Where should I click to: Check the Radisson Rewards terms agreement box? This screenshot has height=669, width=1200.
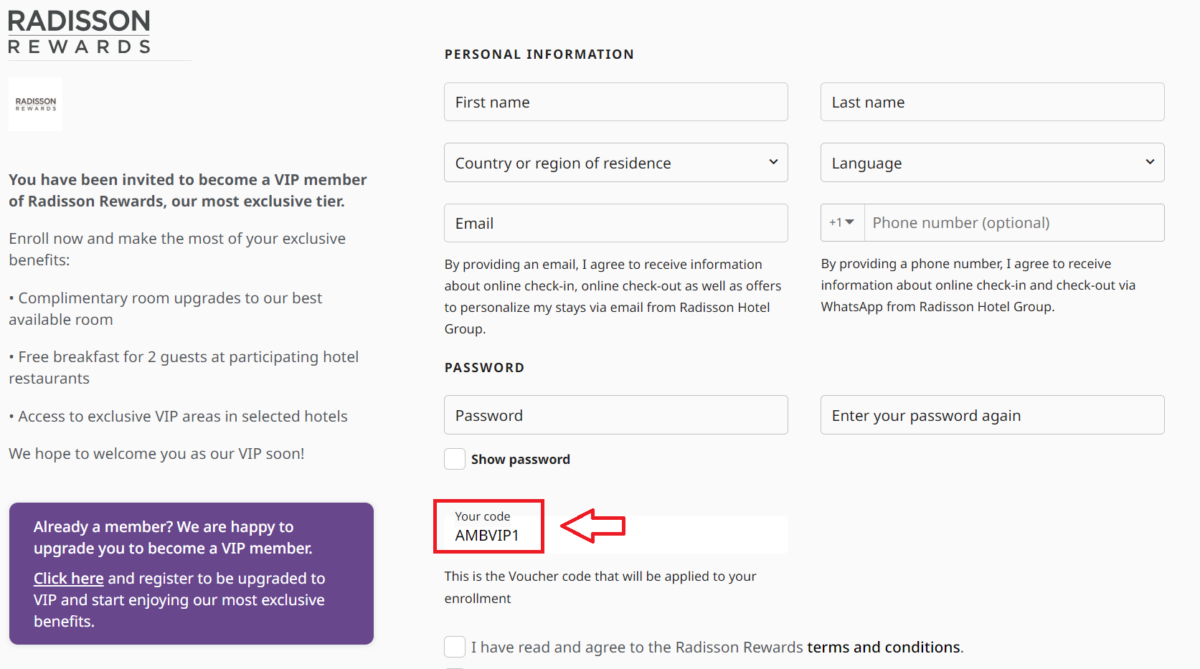click(454, 646)
